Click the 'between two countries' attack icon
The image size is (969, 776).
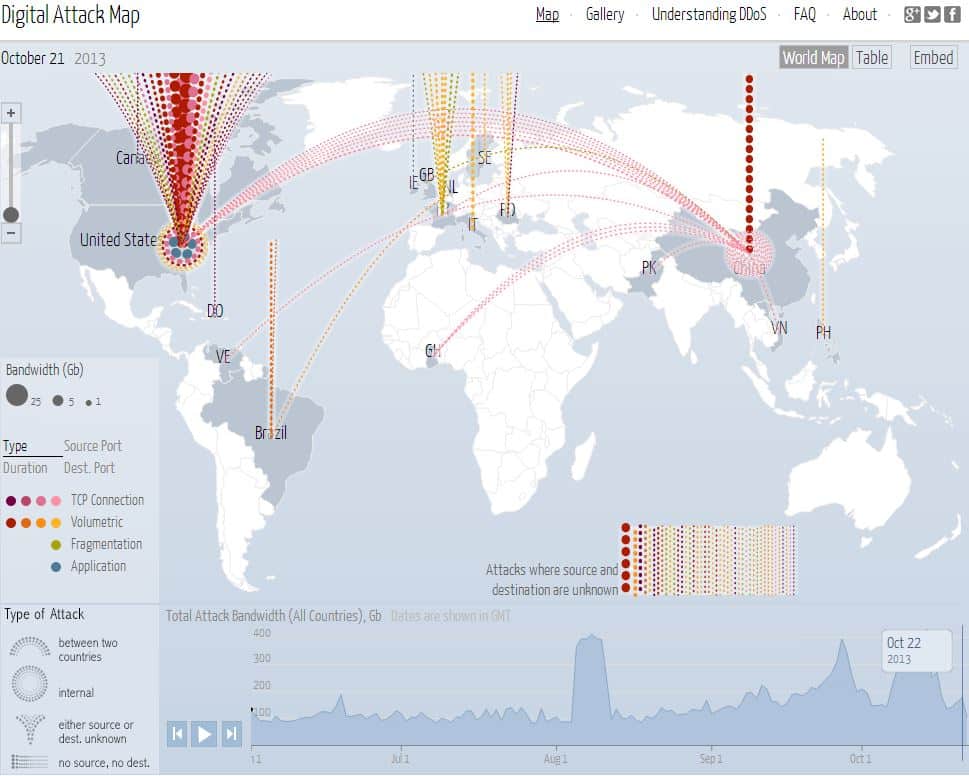(30, 647)
